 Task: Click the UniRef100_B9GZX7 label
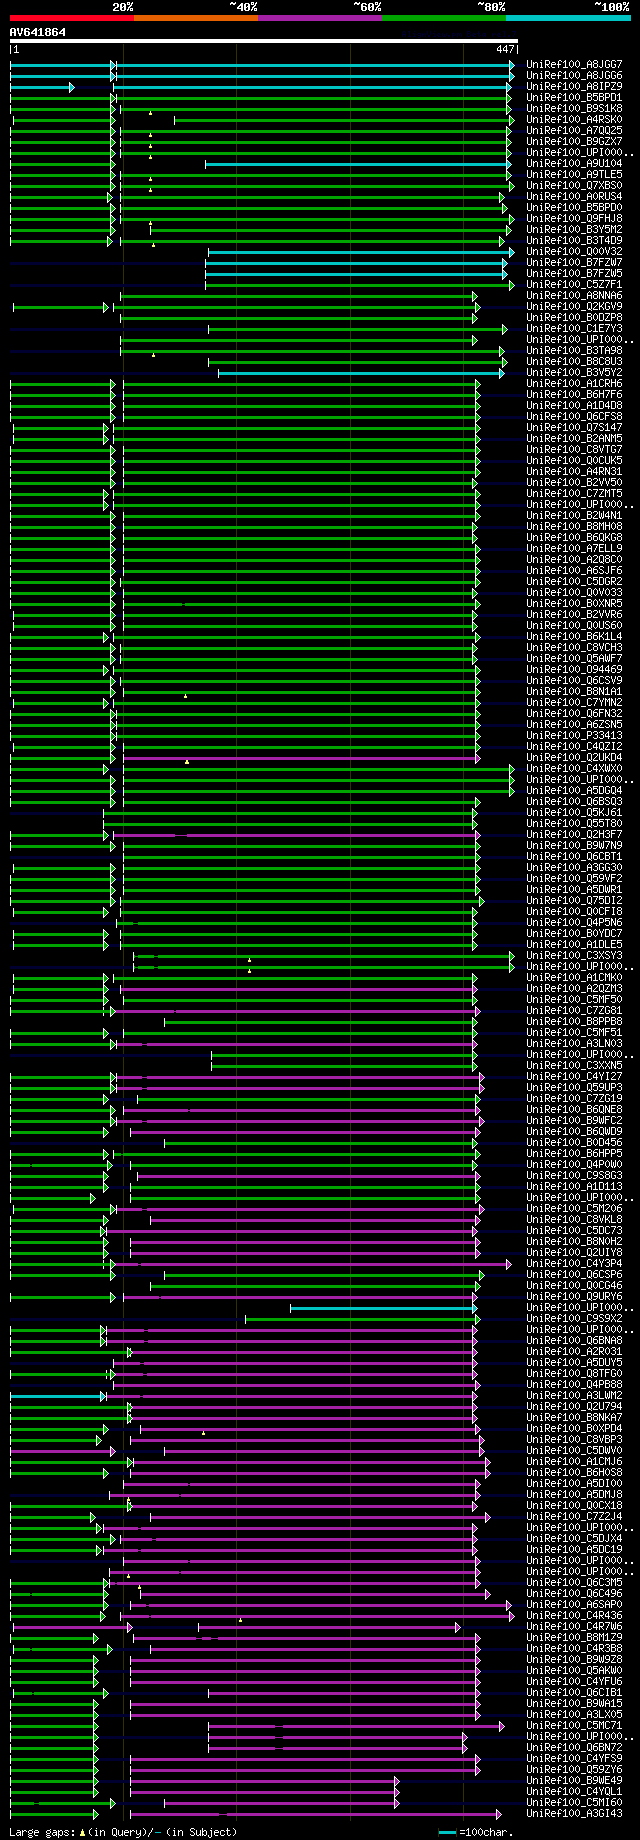pyautogui.click(x=574, y=142)
